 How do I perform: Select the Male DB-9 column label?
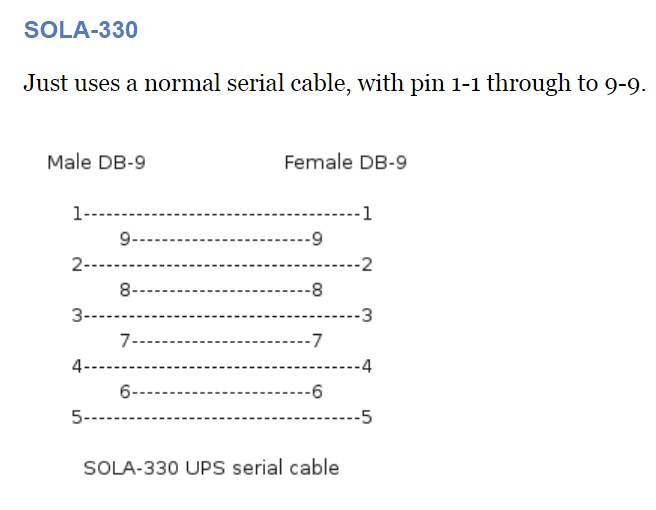[96, 162]
